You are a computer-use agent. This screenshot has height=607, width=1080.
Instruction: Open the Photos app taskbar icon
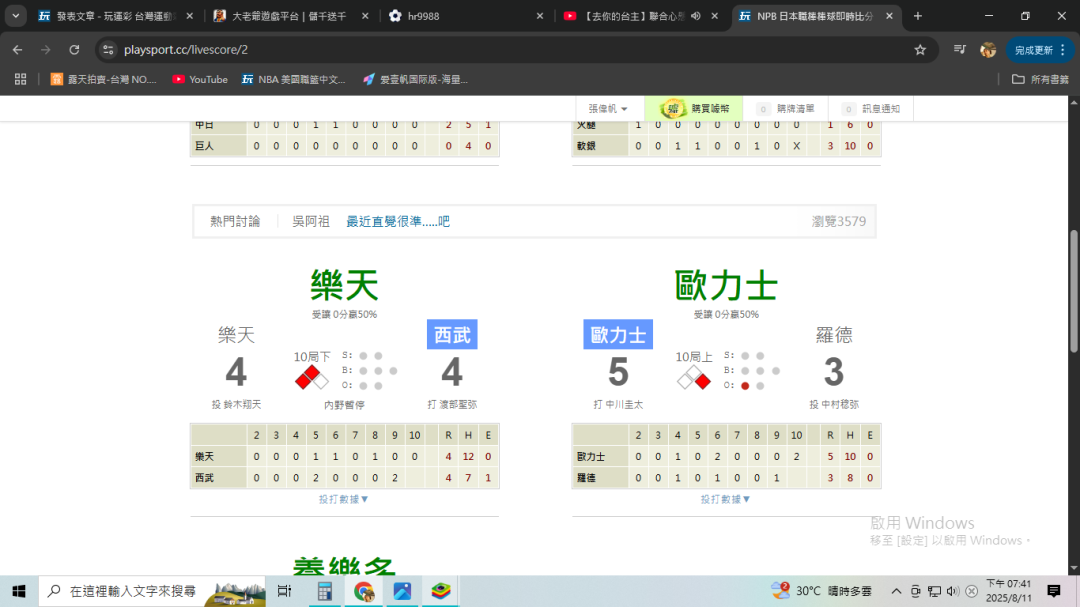click(x=402, y=591)
